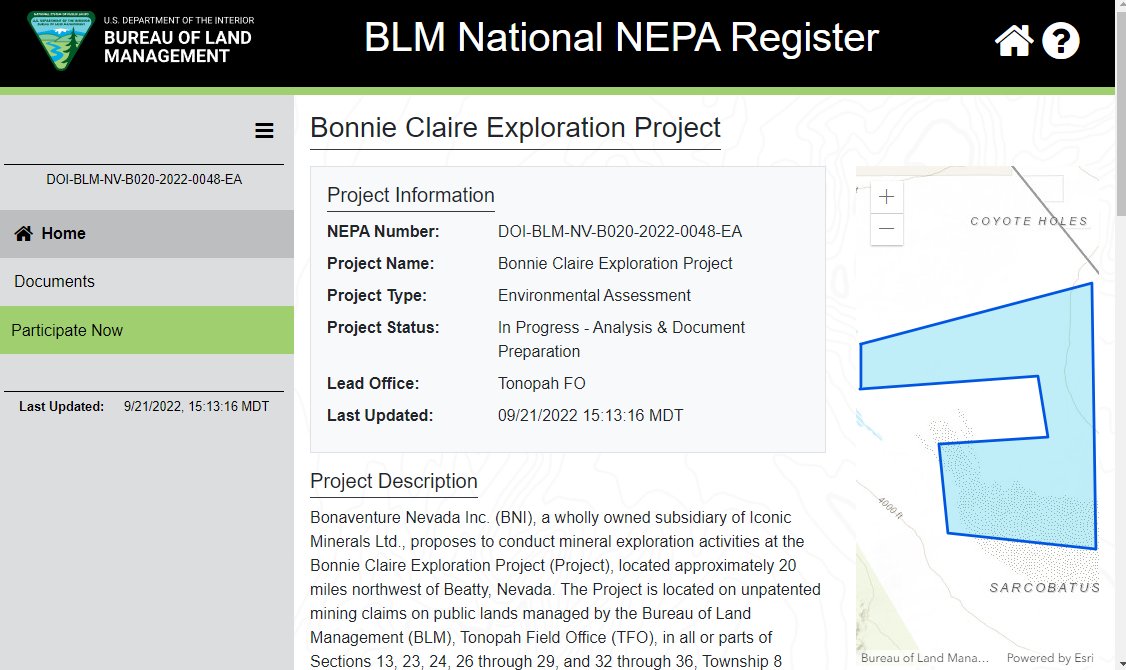The height and width of the screenshot is (670, 1126).
Task: Click the down arrow at the scrollbar bottom
Action: tap(1120, 662)
